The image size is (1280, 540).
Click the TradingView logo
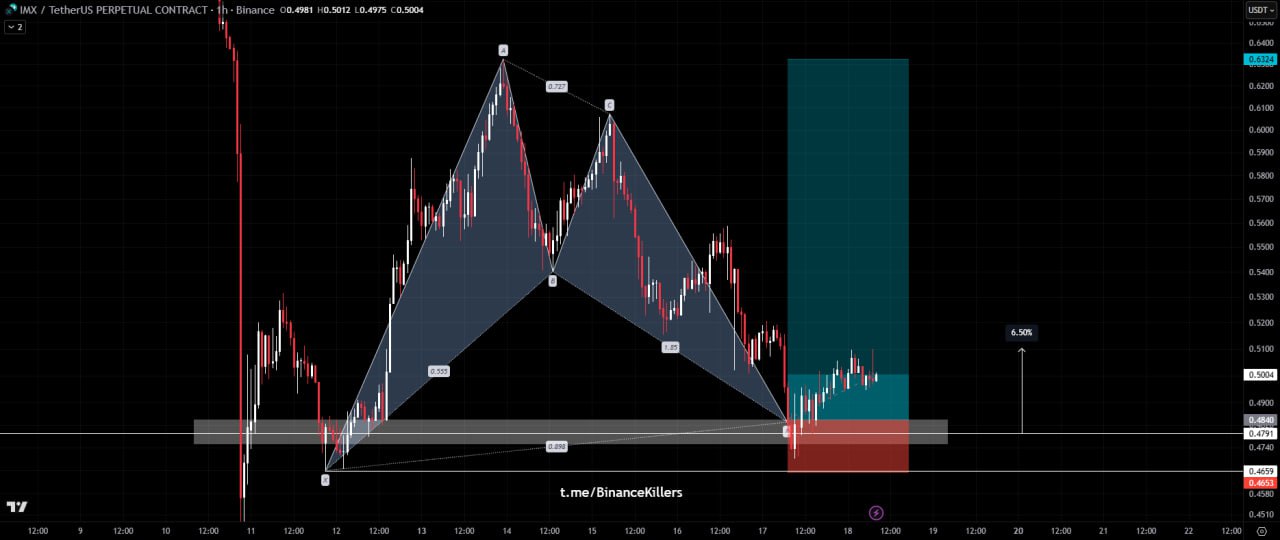pyautogui.click(x=17, y=507)
